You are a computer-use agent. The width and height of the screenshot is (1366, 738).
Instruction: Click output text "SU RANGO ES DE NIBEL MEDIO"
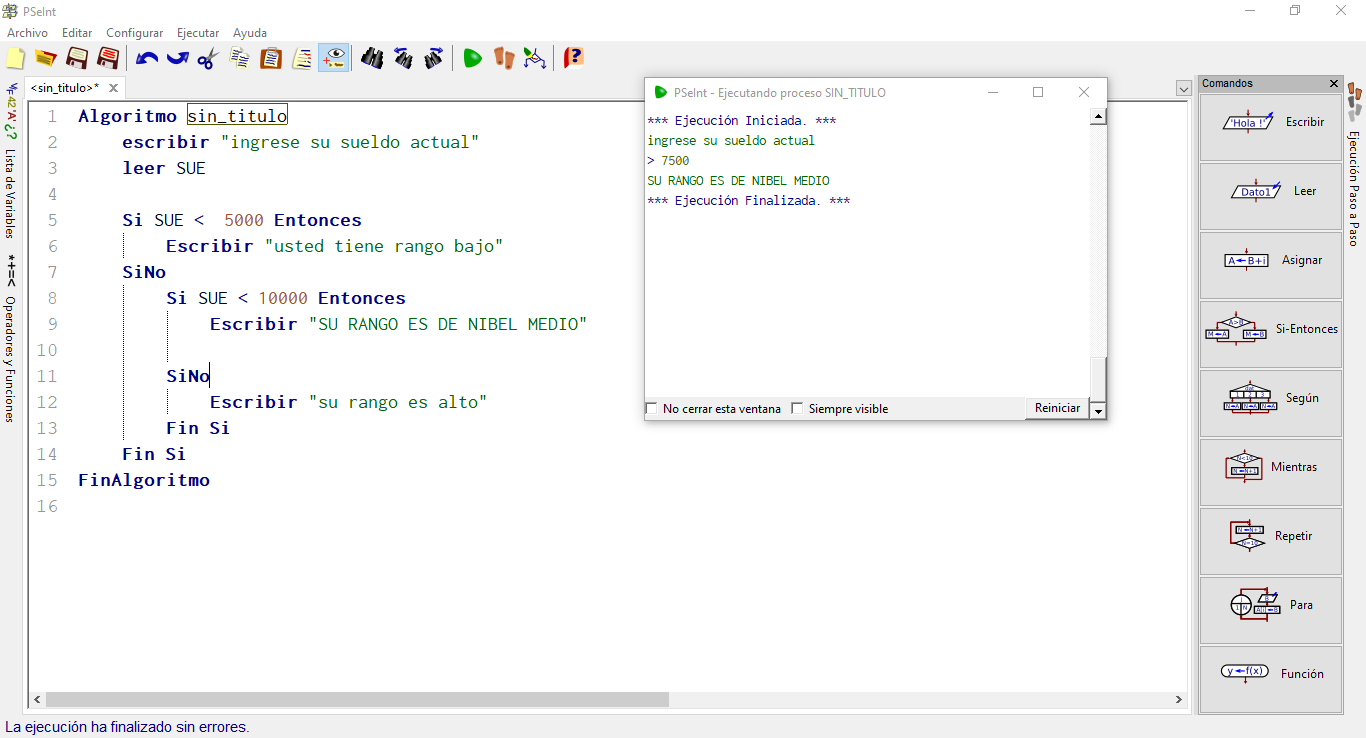point(738,181)
